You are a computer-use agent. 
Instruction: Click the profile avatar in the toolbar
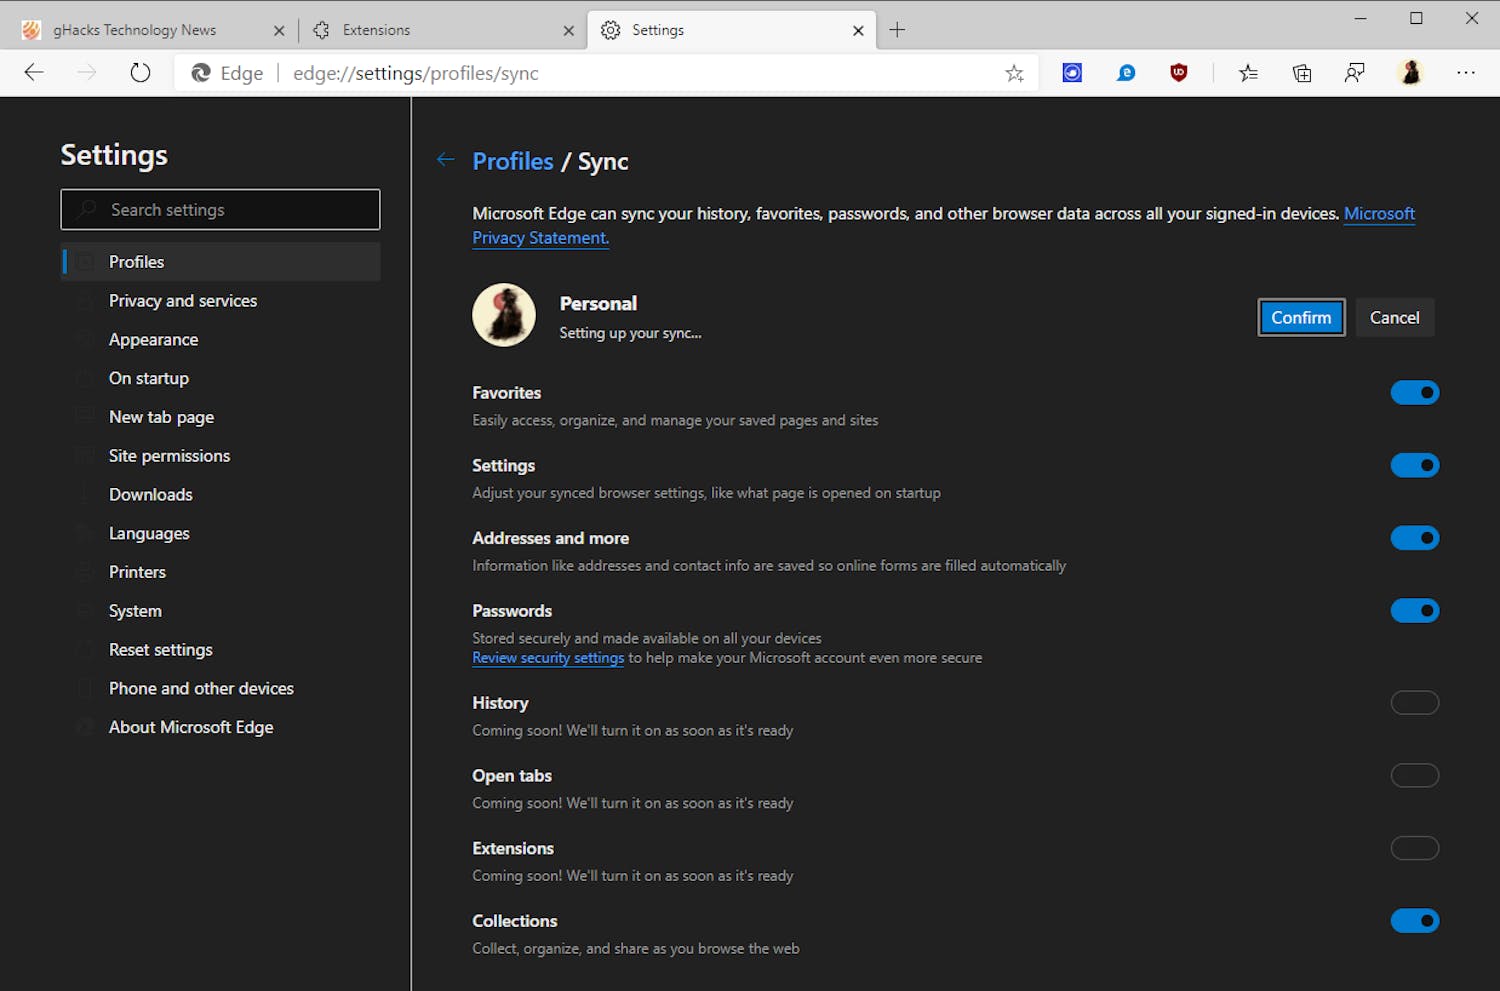pos(1411,72)
